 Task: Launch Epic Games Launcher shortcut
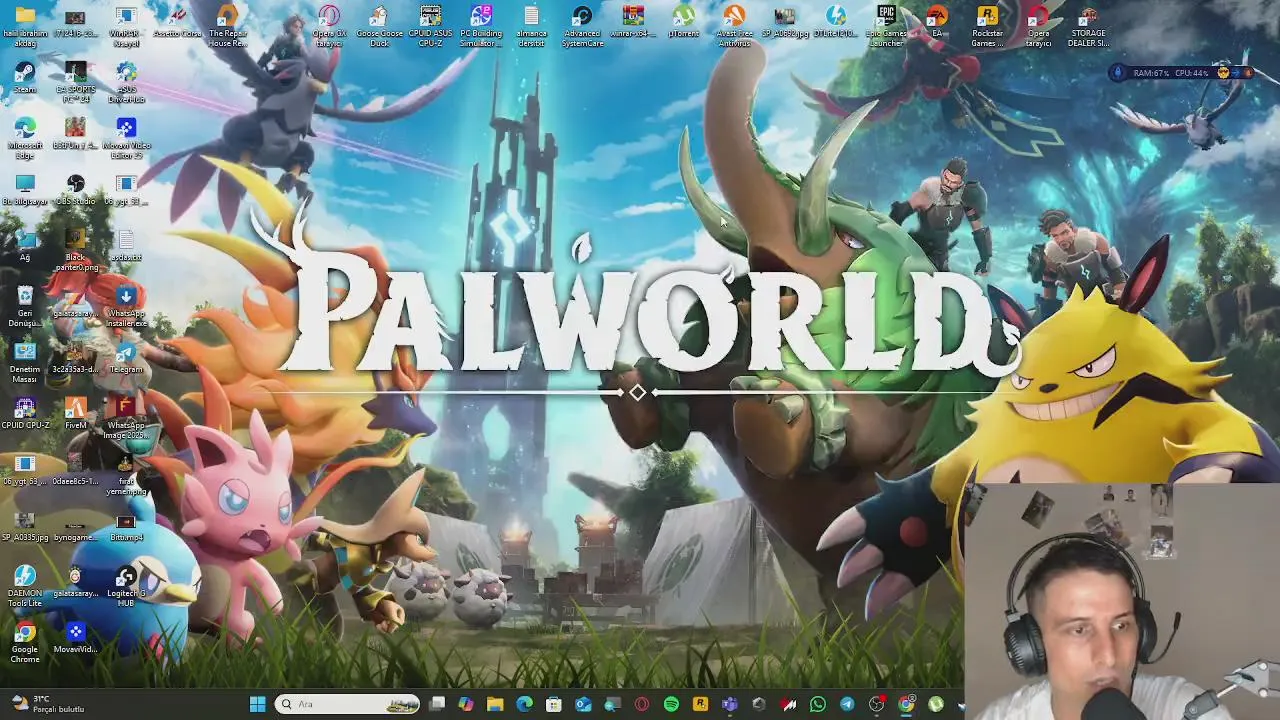pyautogui.click(x=886, y=26)
